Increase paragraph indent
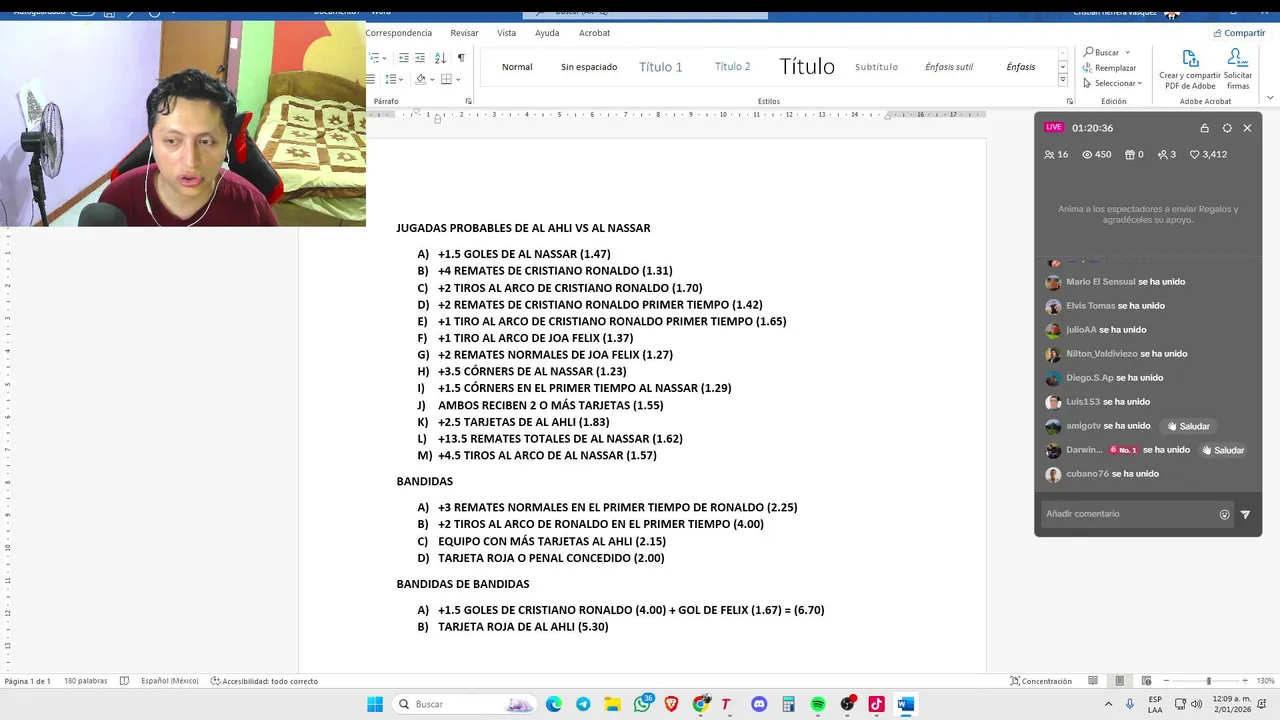Image resolution: width=1280 pixels, height=720 pixels. [x=420, y=58]
